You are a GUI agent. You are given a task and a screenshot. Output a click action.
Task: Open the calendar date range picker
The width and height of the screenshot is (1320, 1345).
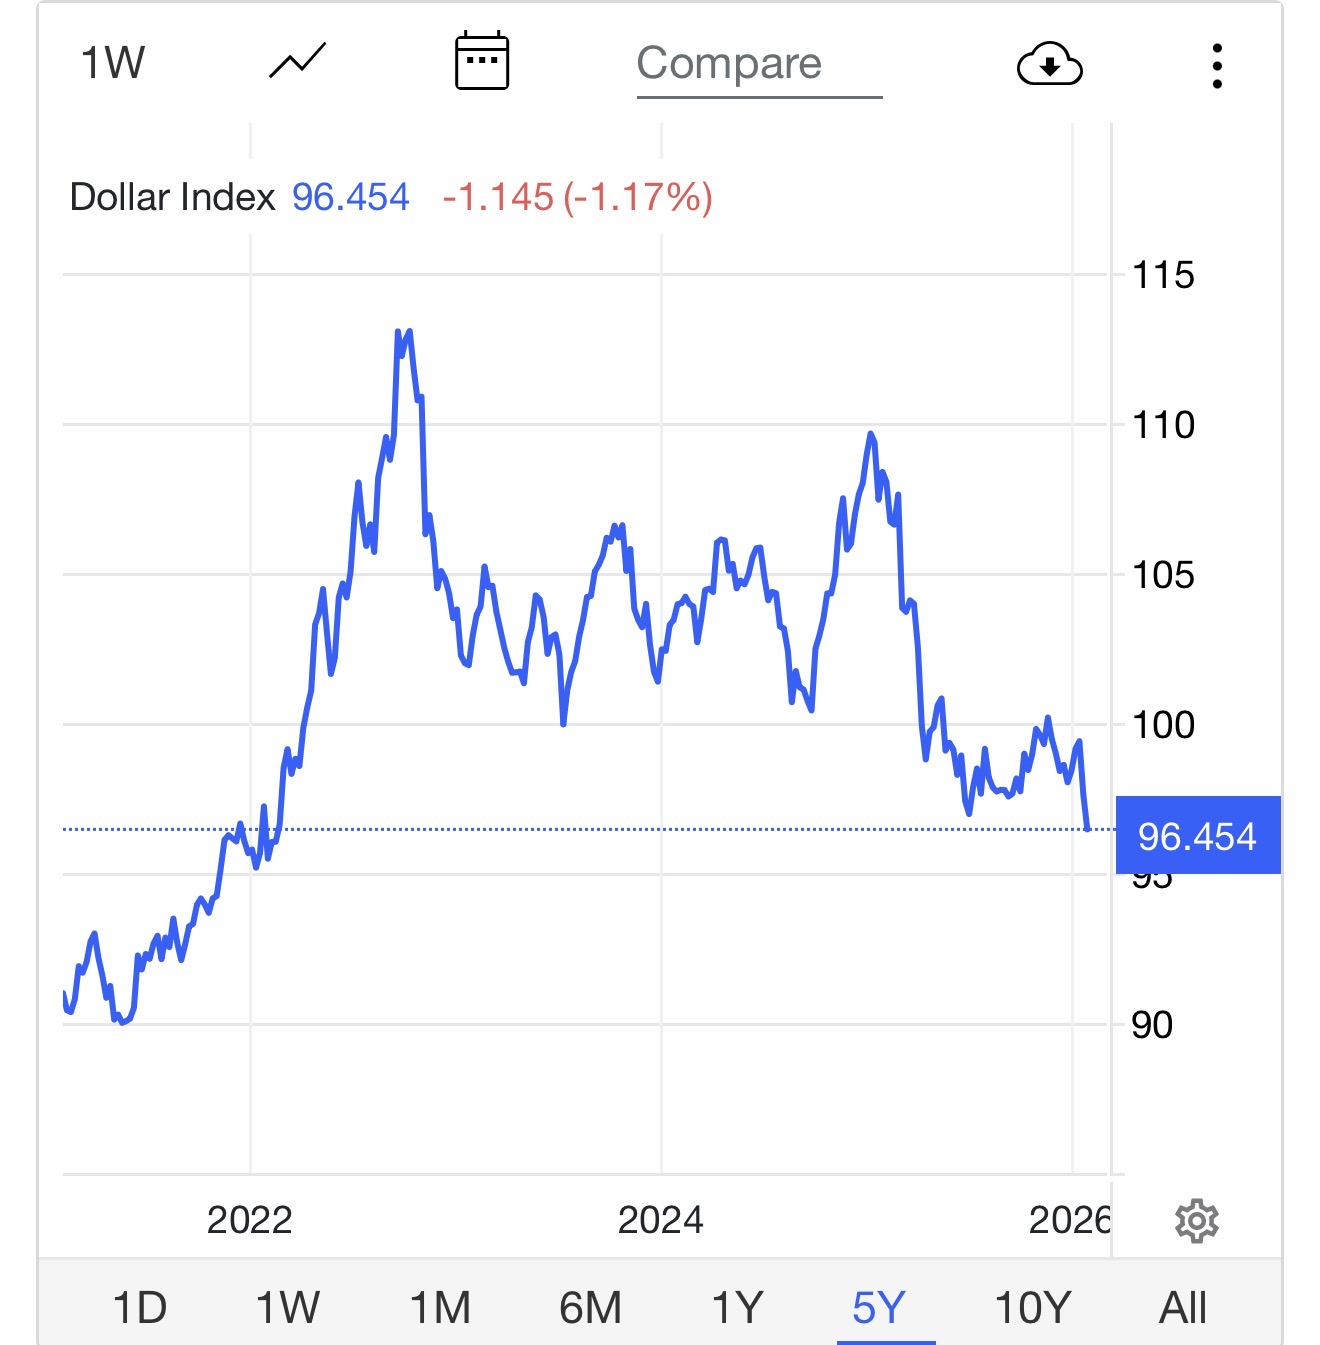[x=481, y=62]
